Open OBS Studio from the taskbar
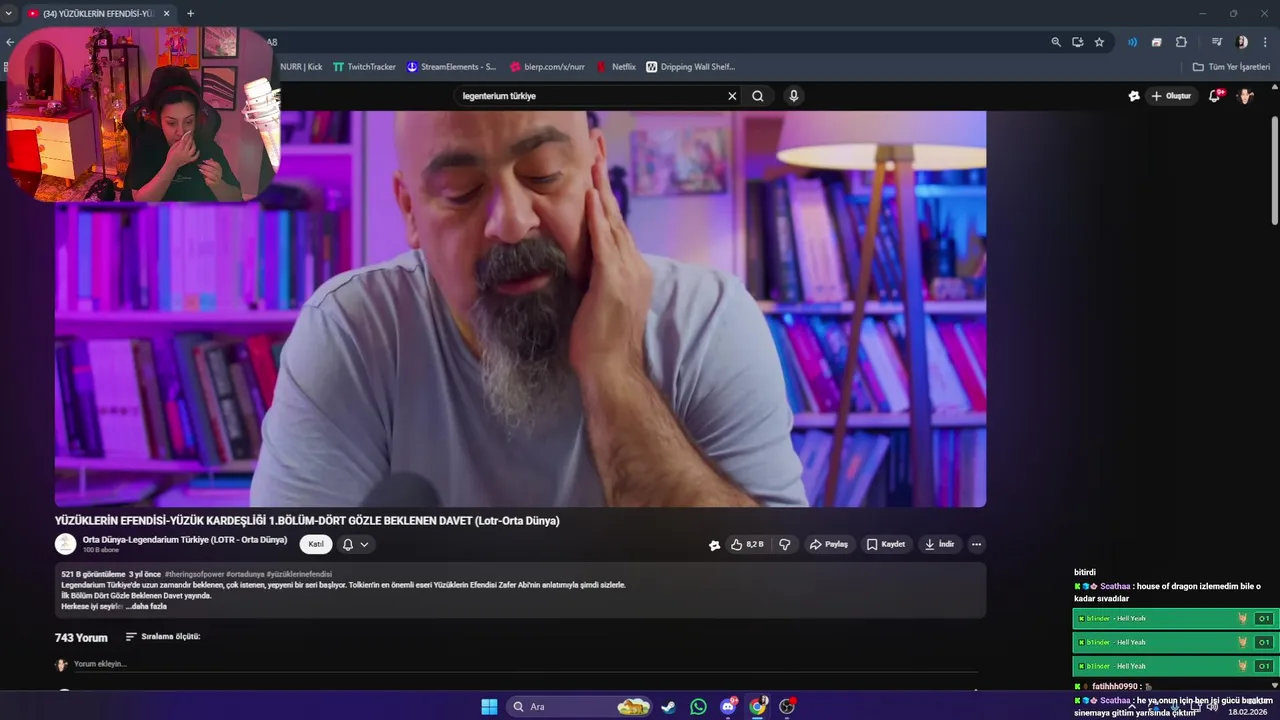The image size is (1280, 720). point(788,707)
